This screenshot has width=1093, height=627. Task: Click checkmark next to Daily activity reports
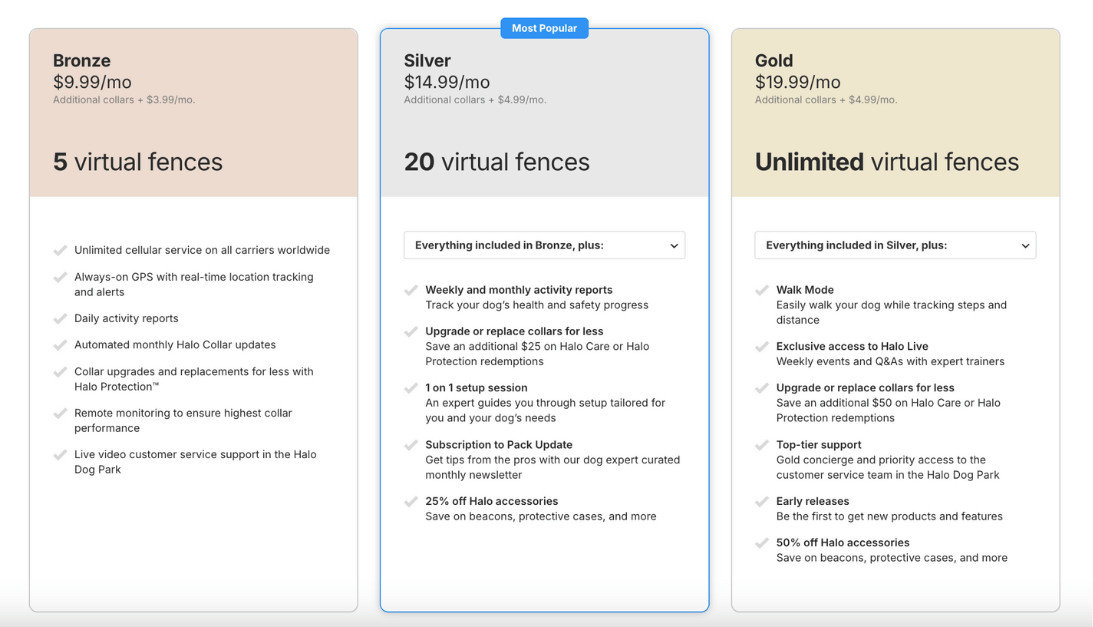(60, 319)
